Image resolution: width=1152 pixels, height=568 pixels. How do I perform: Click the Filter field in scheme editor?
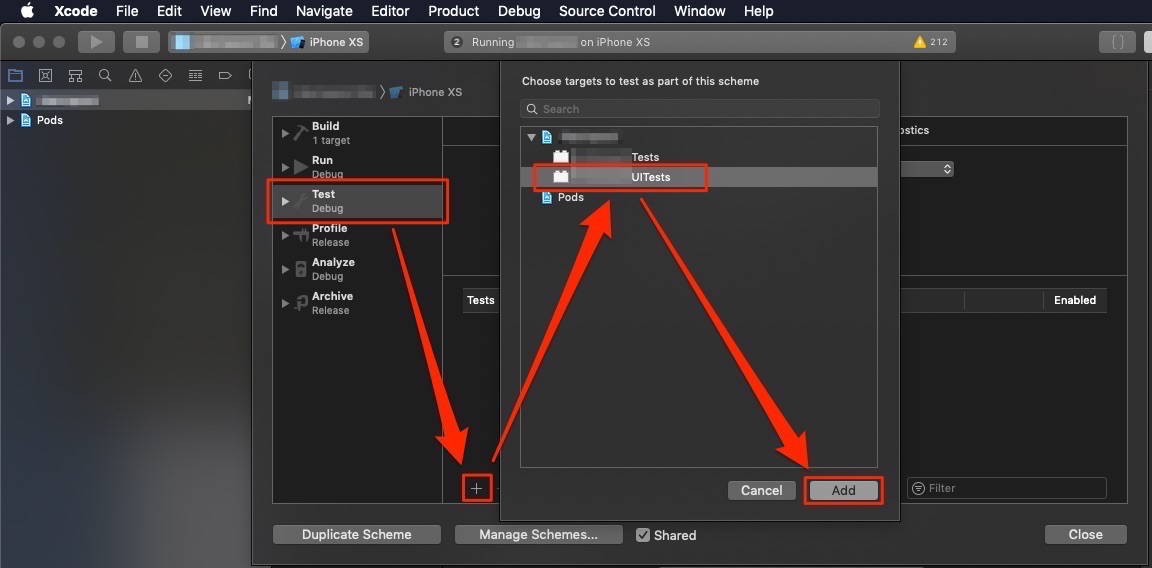pyautogui.click(x=1007, y=488)
